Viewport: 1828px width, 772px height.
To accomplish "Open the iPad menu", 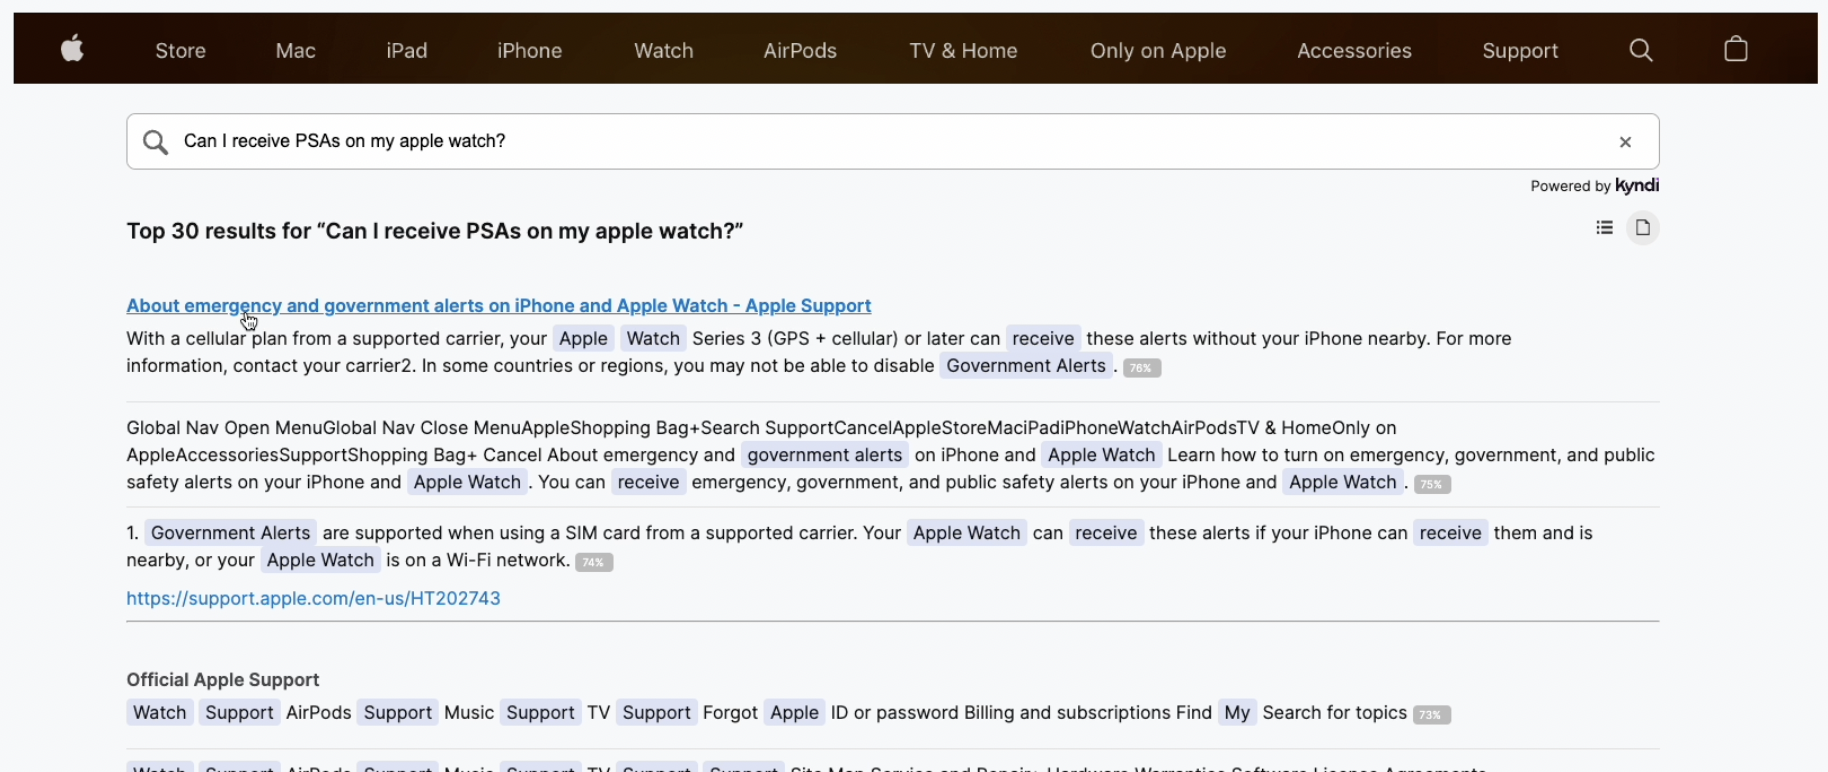I will (x=407, y=50).
